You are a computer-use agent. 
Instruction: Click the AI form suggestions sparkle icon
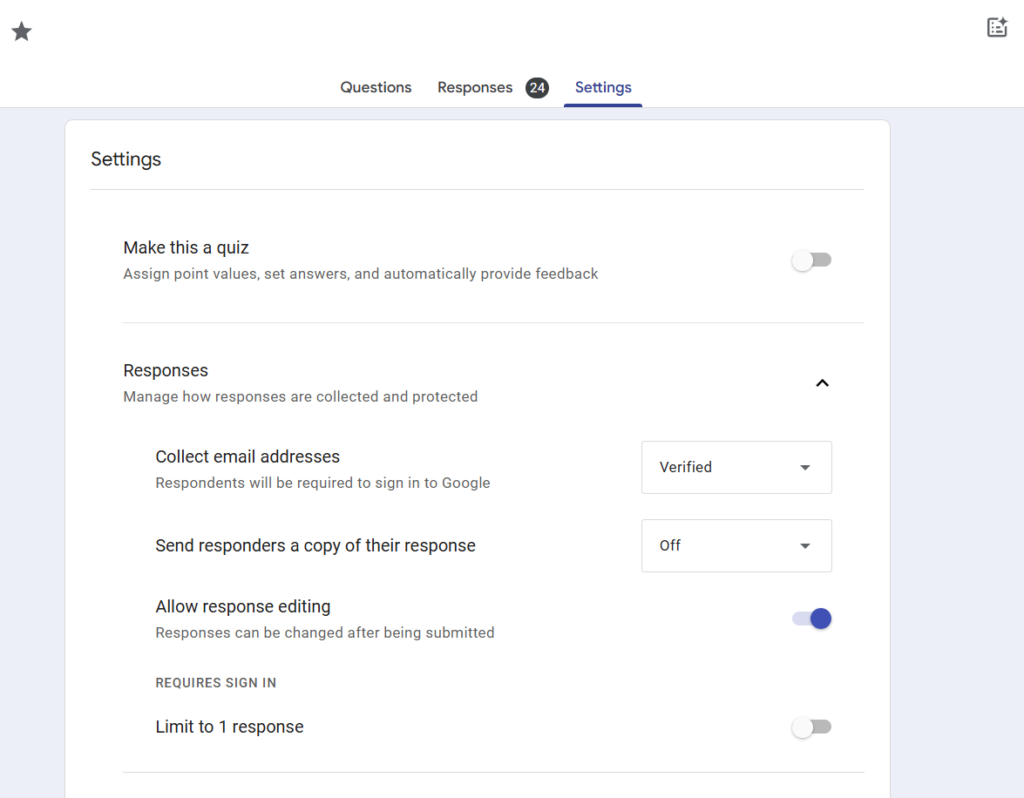(997, 28)
